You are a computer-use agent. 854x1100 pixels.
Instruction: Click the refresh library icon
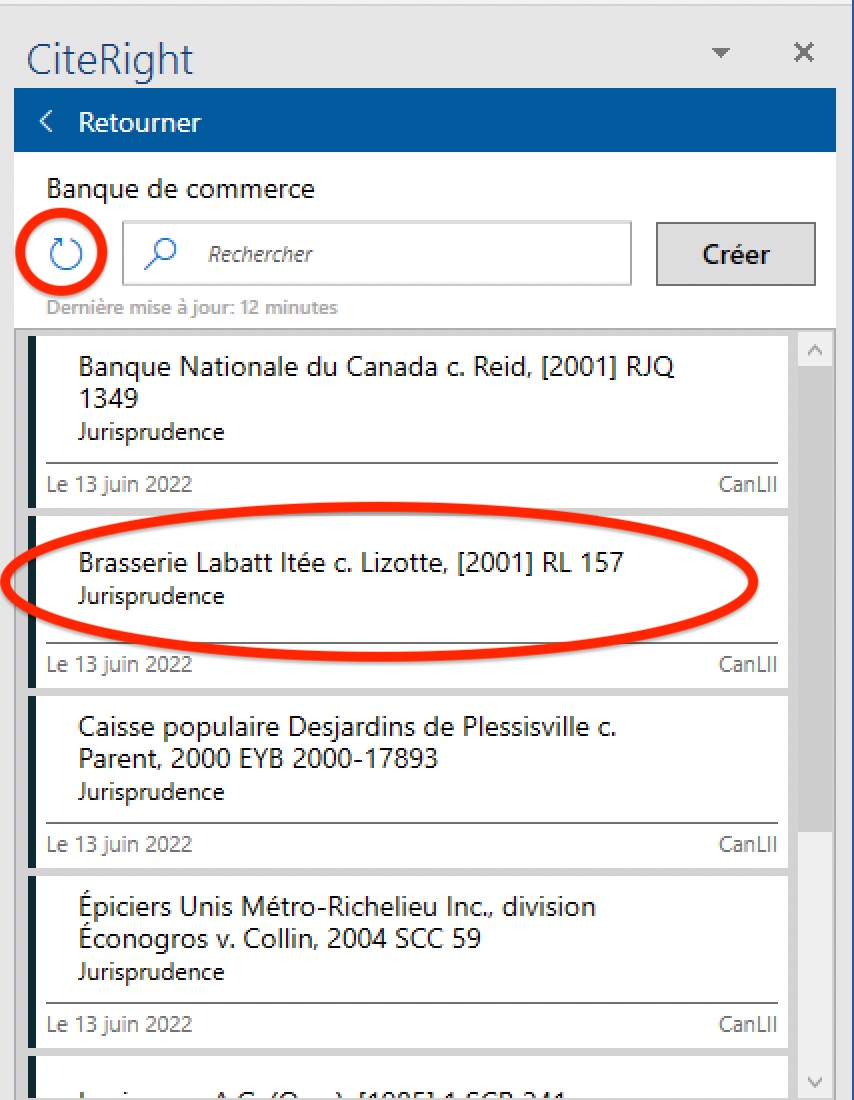65,253
